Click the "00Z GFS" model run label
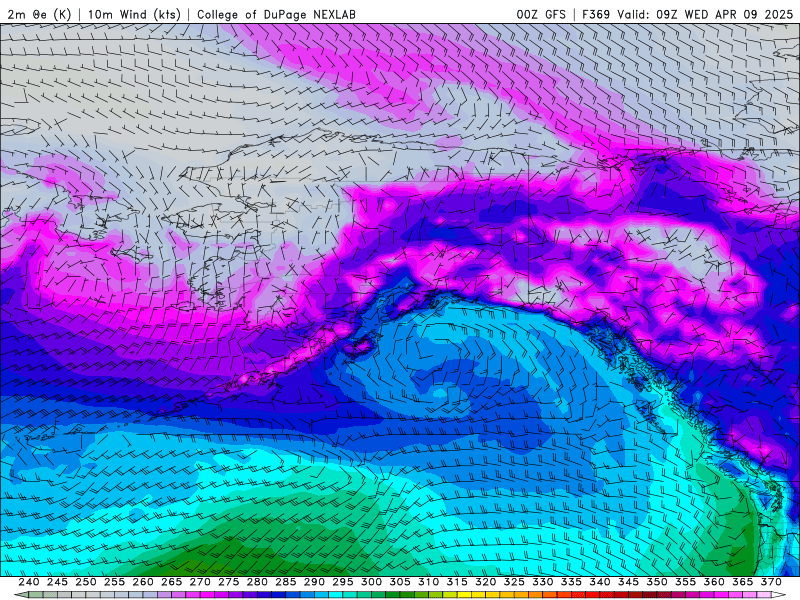800x600 pixels. 541,14
